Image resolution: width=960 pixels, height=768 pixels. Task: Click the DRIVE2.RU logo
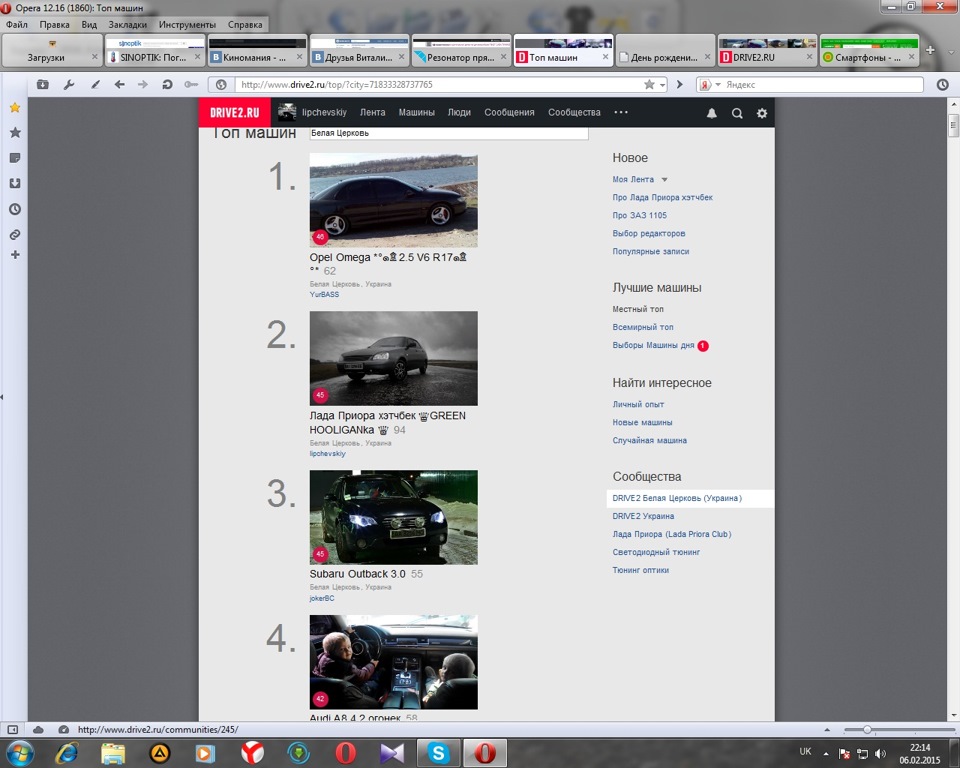click(234, 113)
